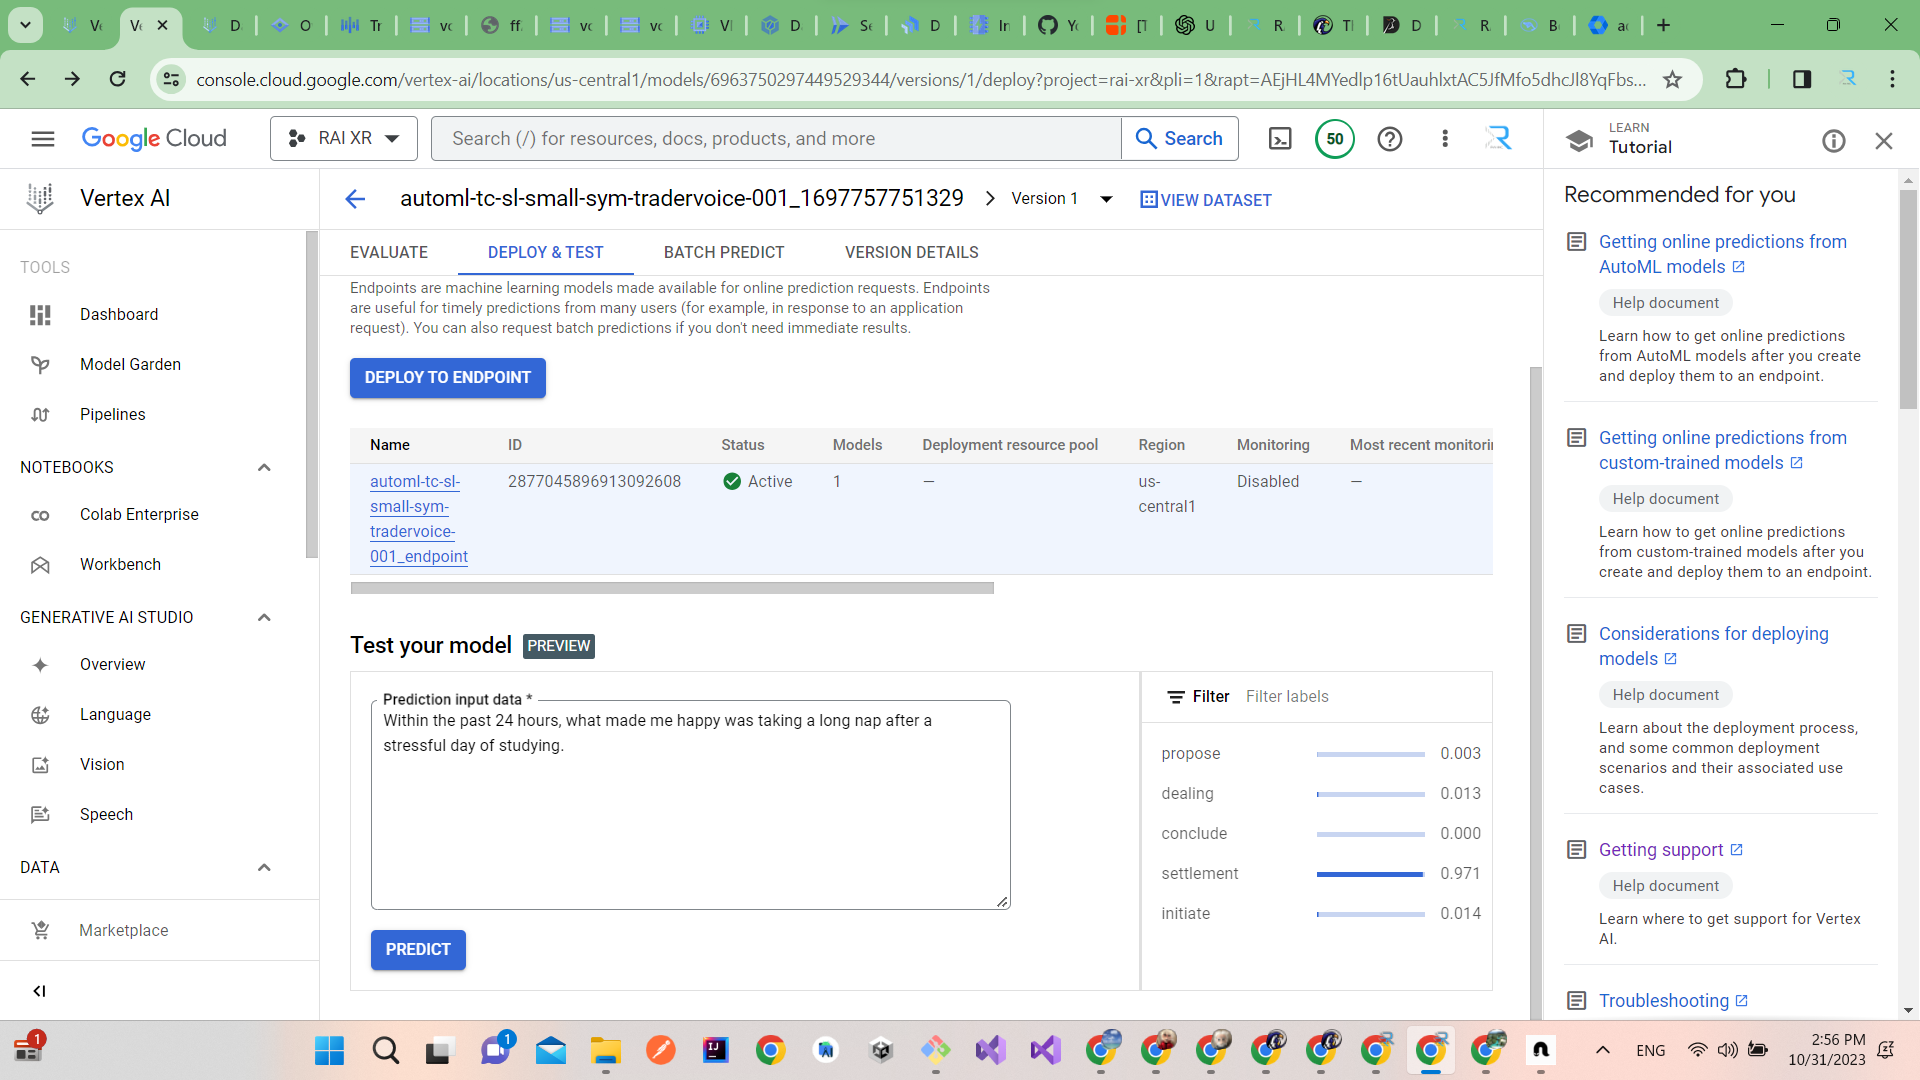Click inside the Prediction input data field

690,800
